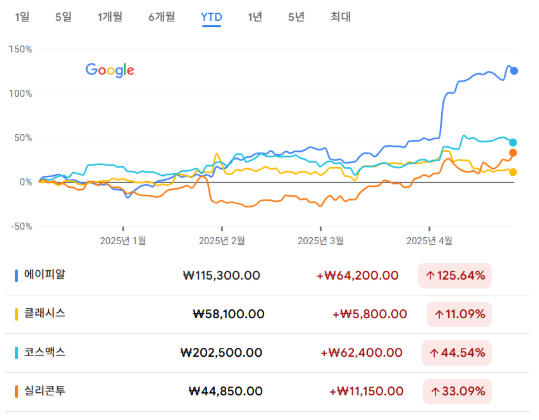Click the 11.09% gain badge
Screen dimensions: 539x420
tap(459, 314)
